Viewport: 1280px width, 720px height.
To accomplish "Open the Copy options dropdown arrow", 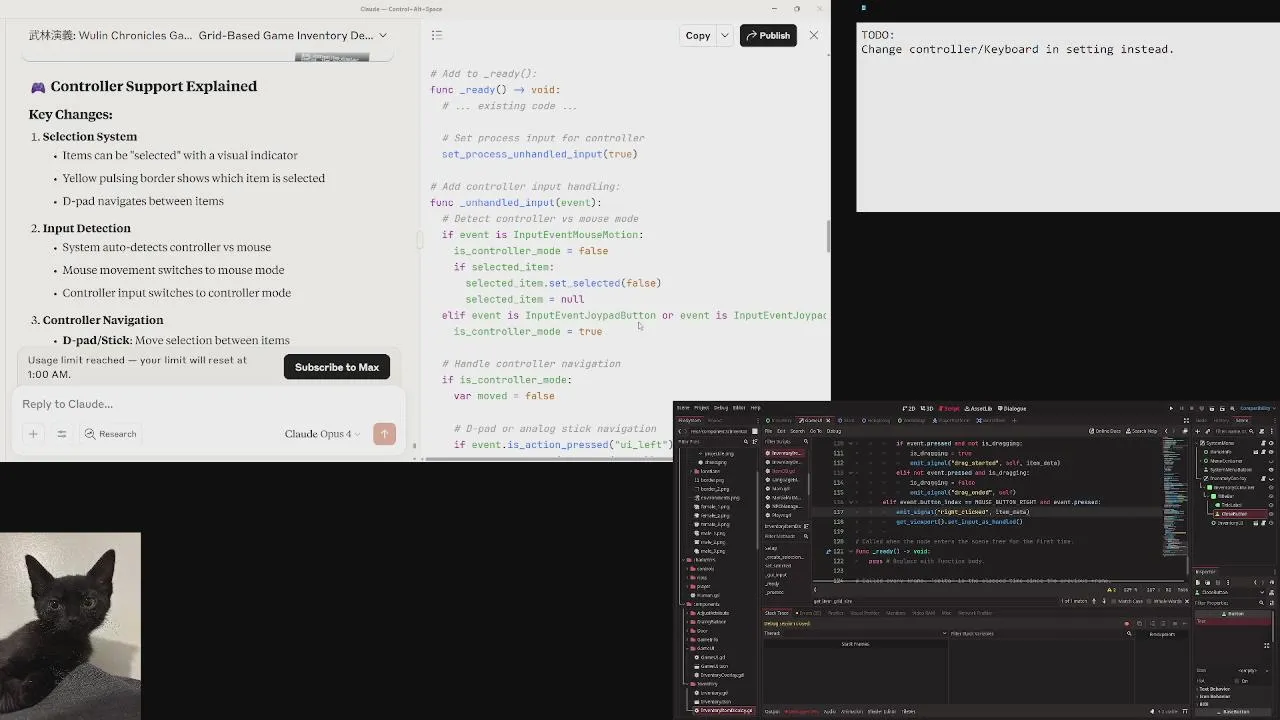I will point(725,35).
